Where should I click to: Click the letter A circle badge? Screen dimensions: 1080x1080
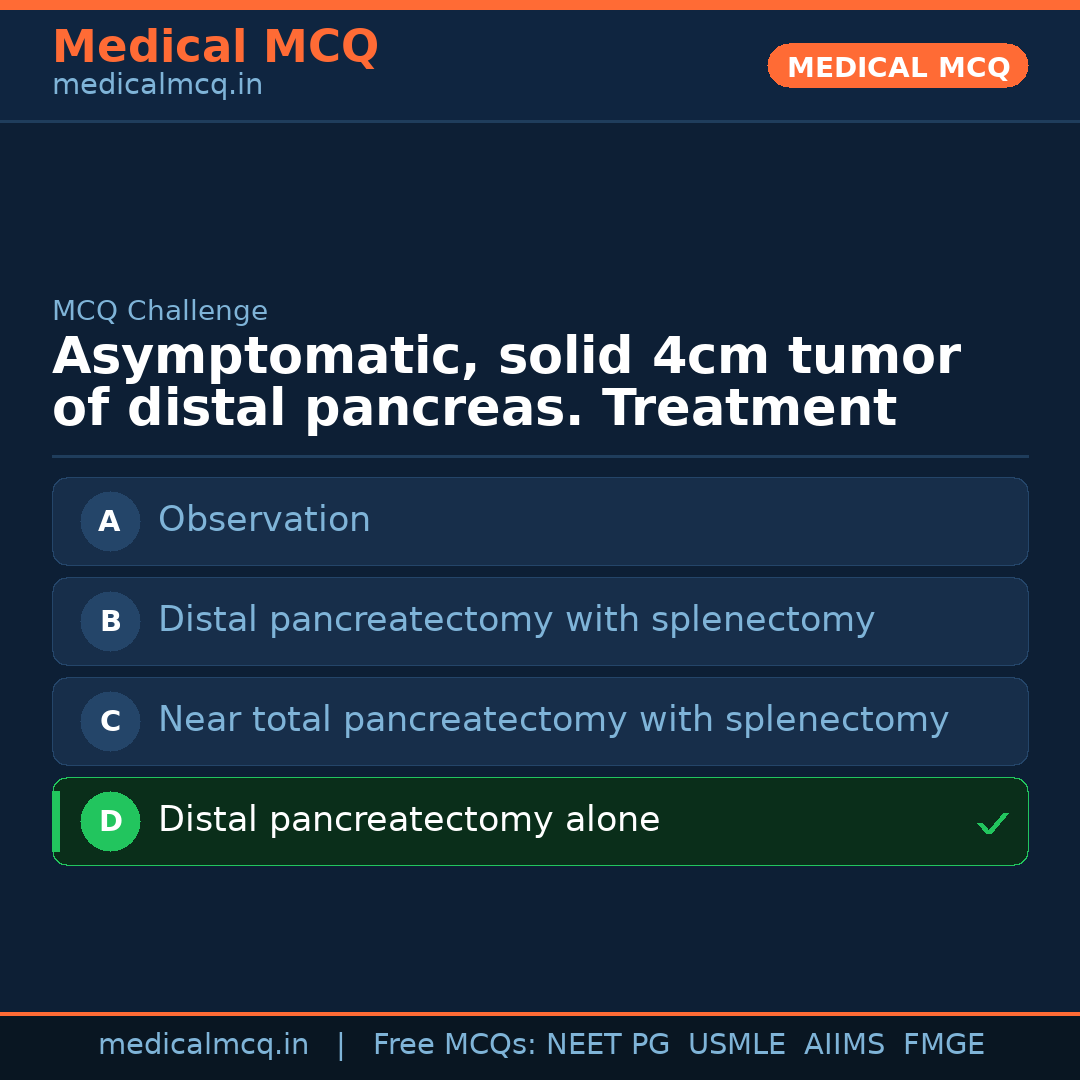(x=110, y=521)
